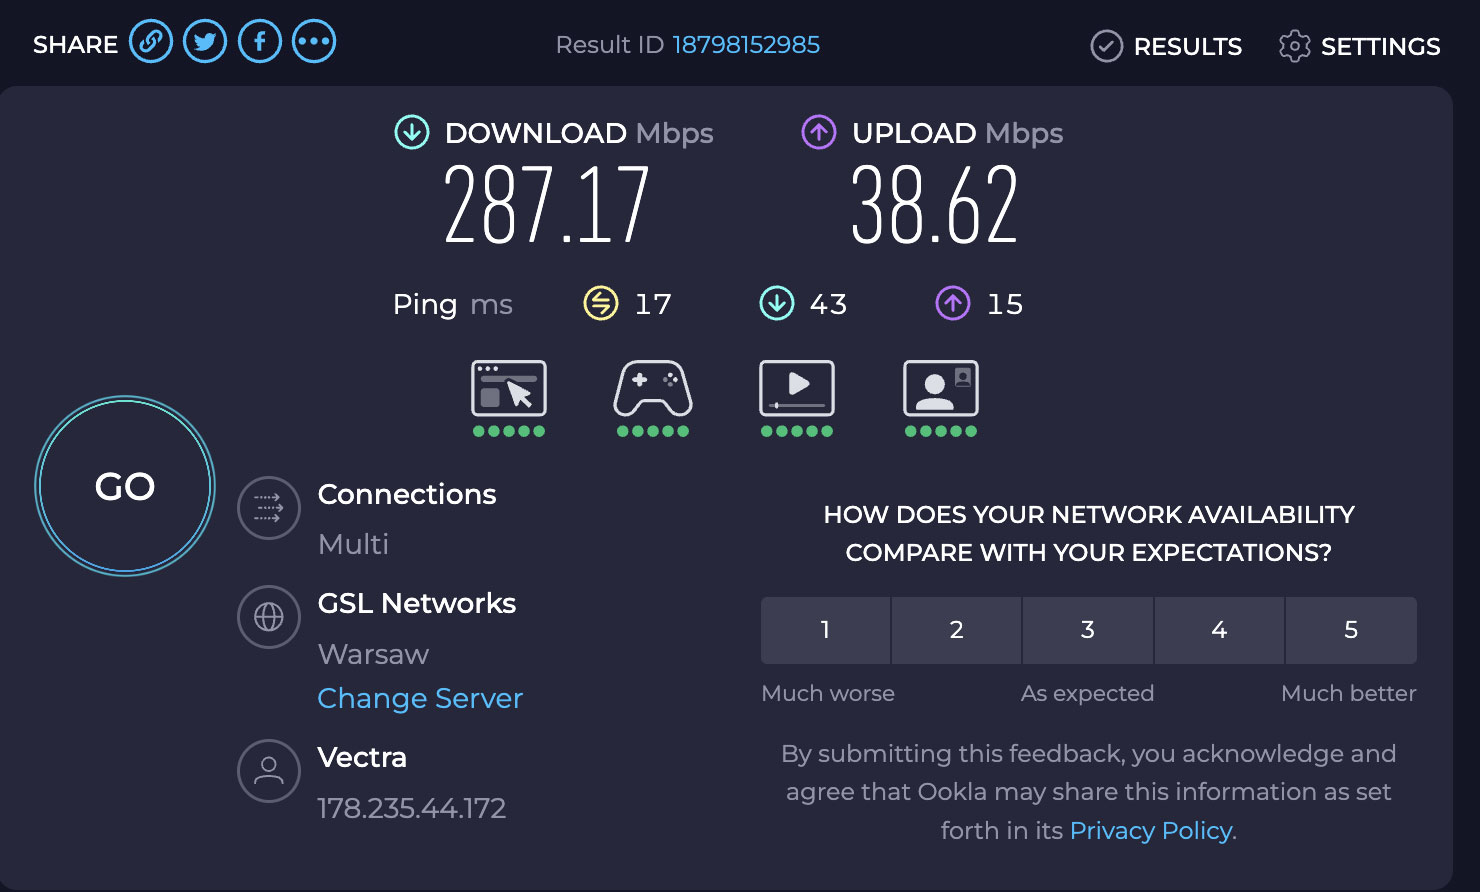
Task: Open the SETTINGS page
Action: click(1358, 46)
